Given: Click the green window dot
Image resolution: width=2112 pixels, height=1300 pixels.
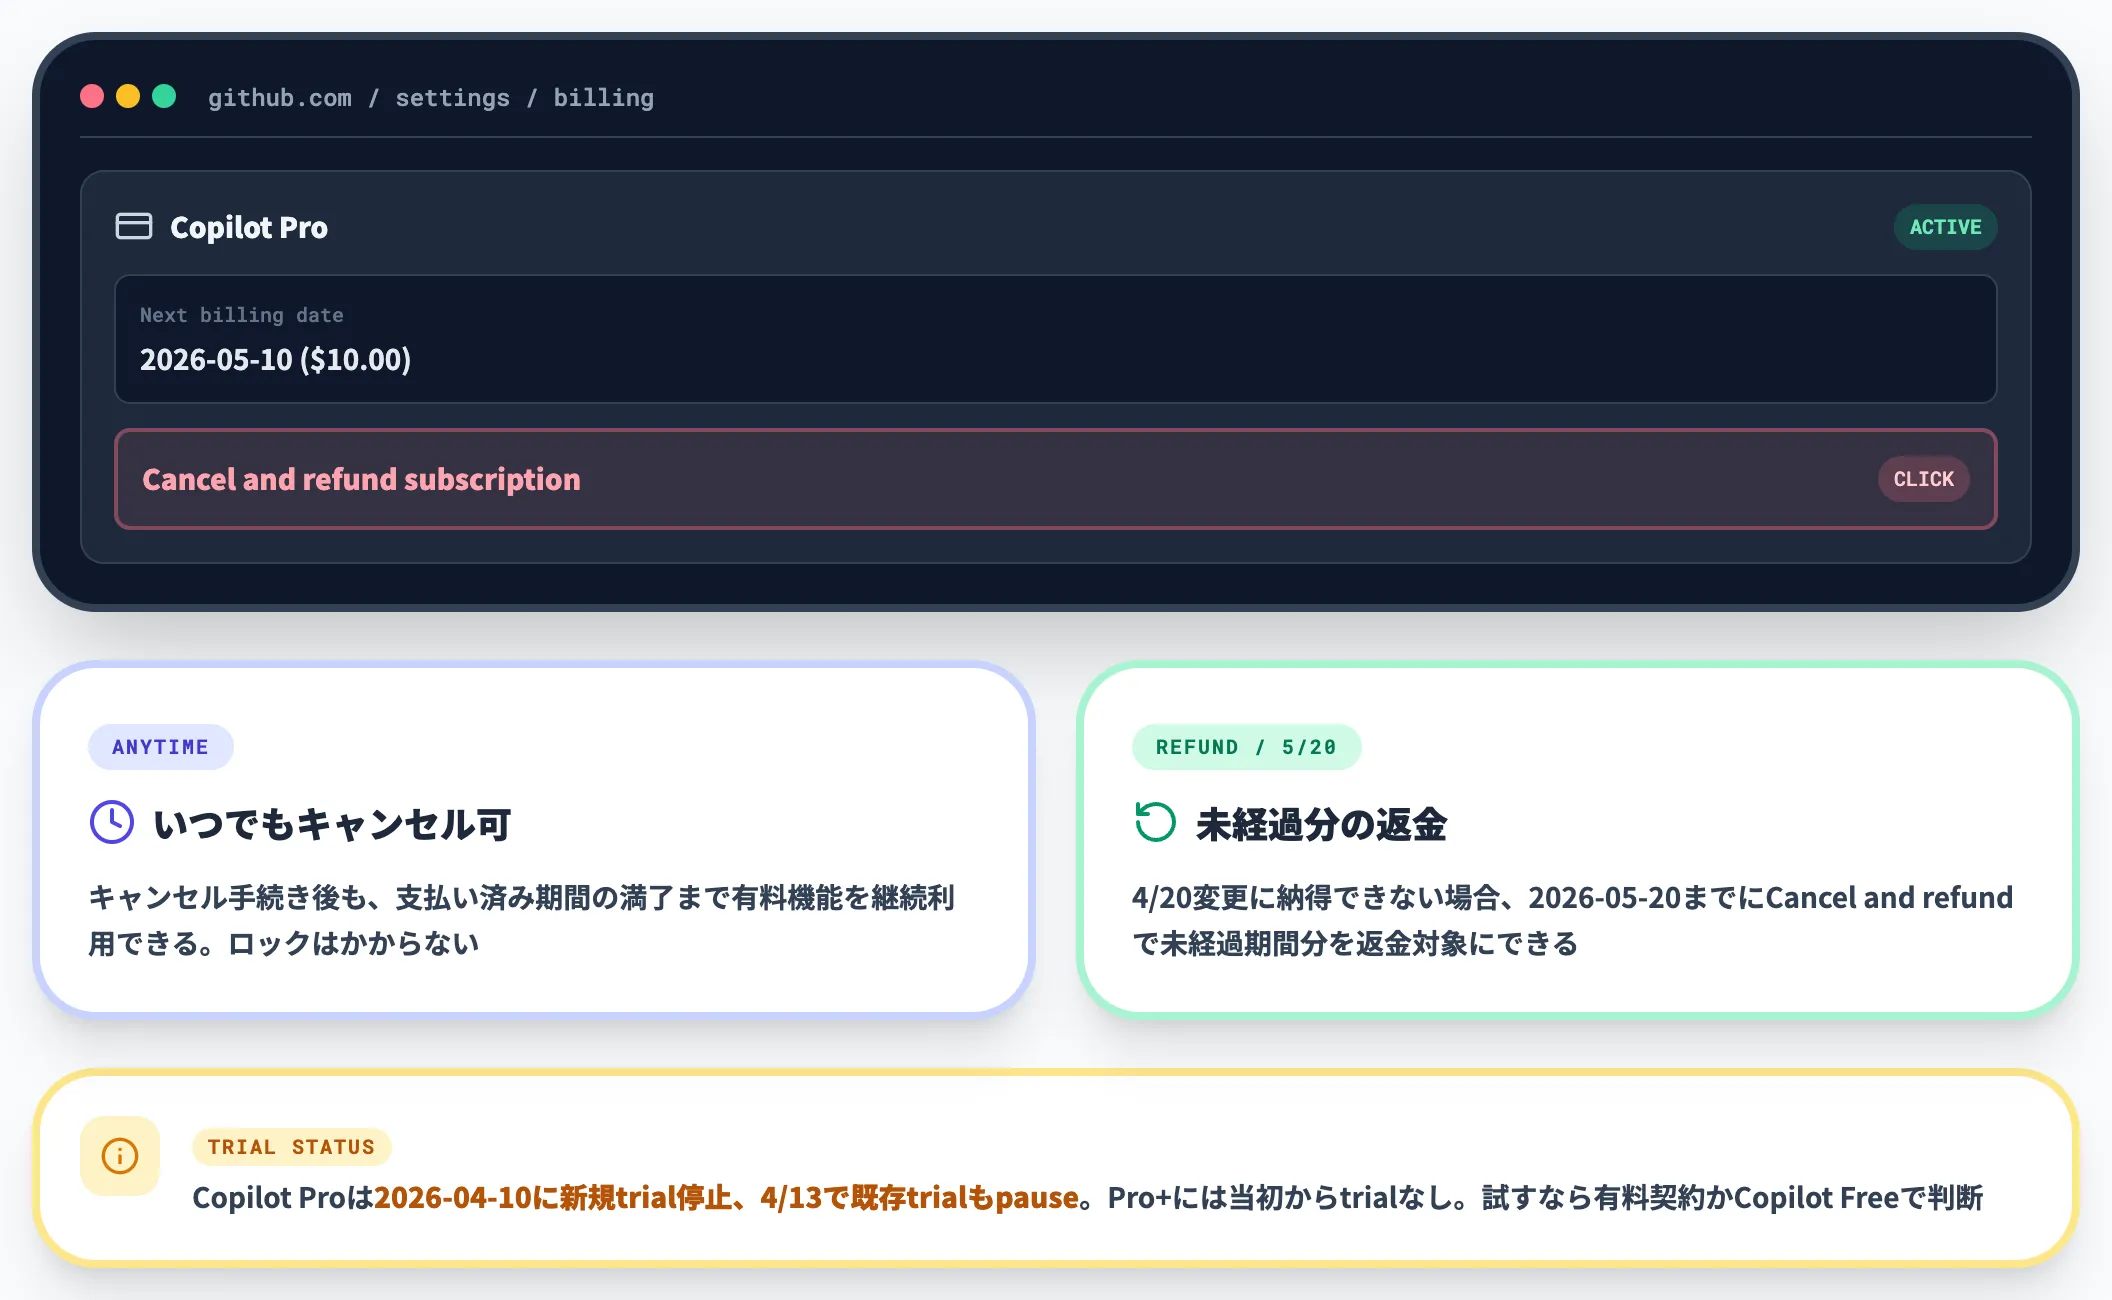Looking at the screenshot, I should [x=164, y=97].
